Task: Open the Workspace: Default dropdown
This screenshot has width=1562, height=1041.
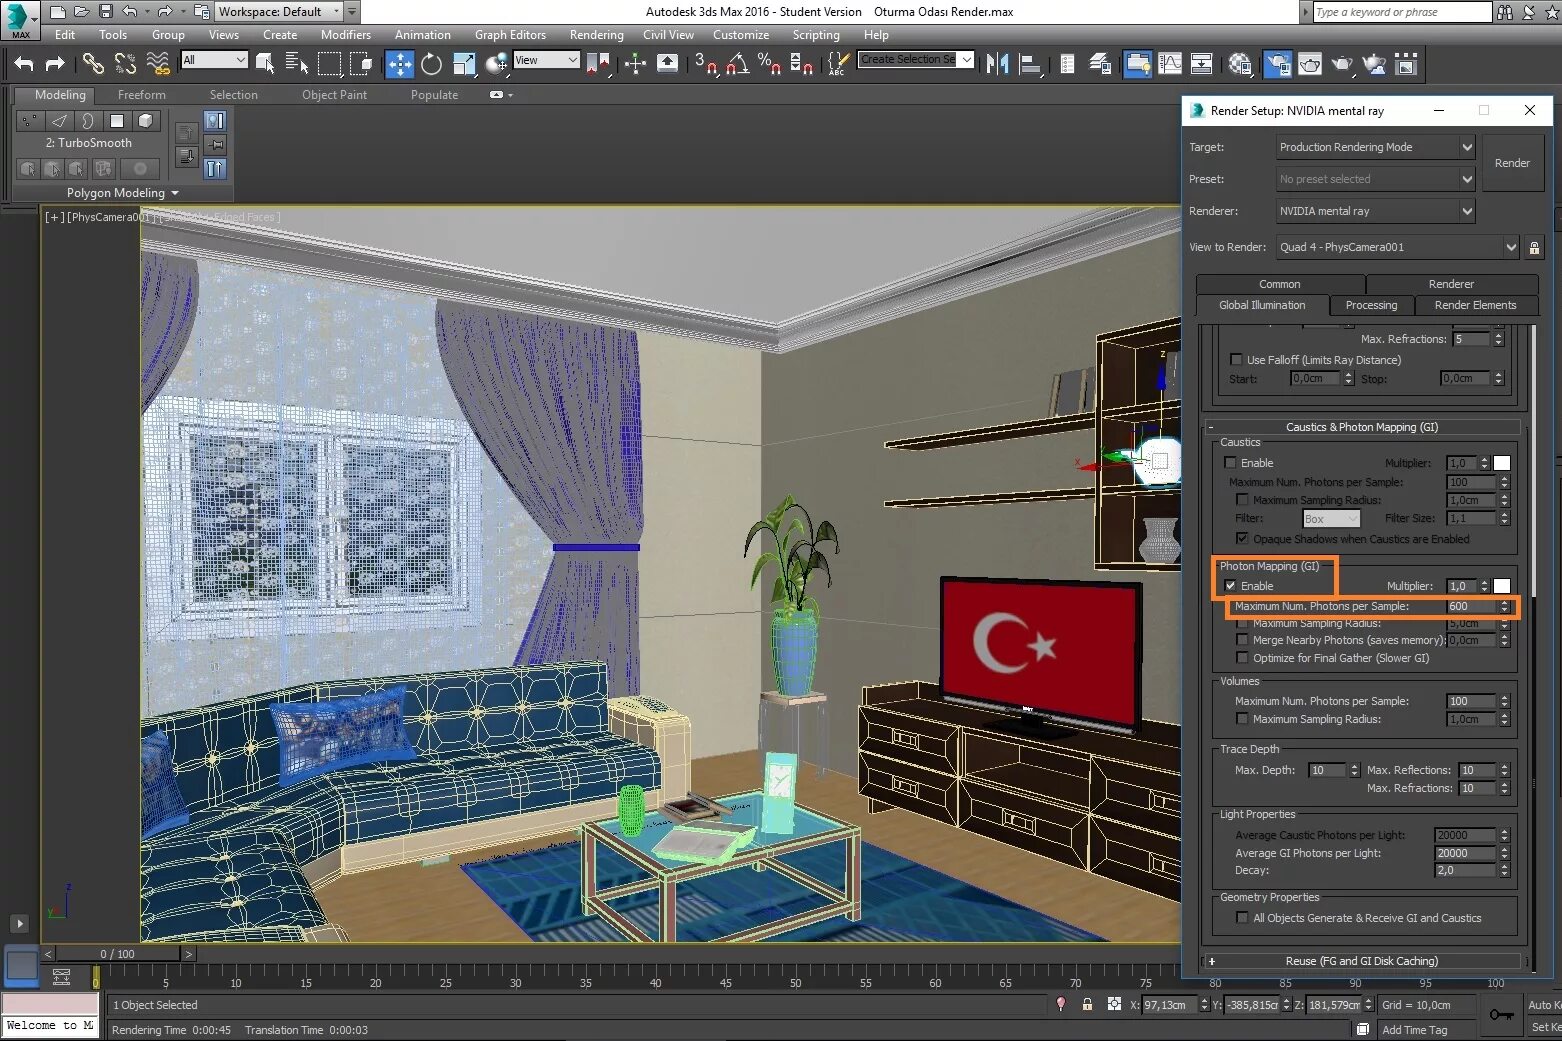Action: (x=280, y=12)
